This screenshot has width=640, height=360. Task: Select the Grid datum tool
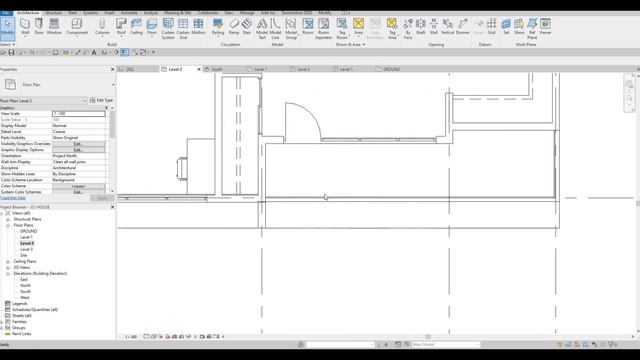(x=492, y=27)
